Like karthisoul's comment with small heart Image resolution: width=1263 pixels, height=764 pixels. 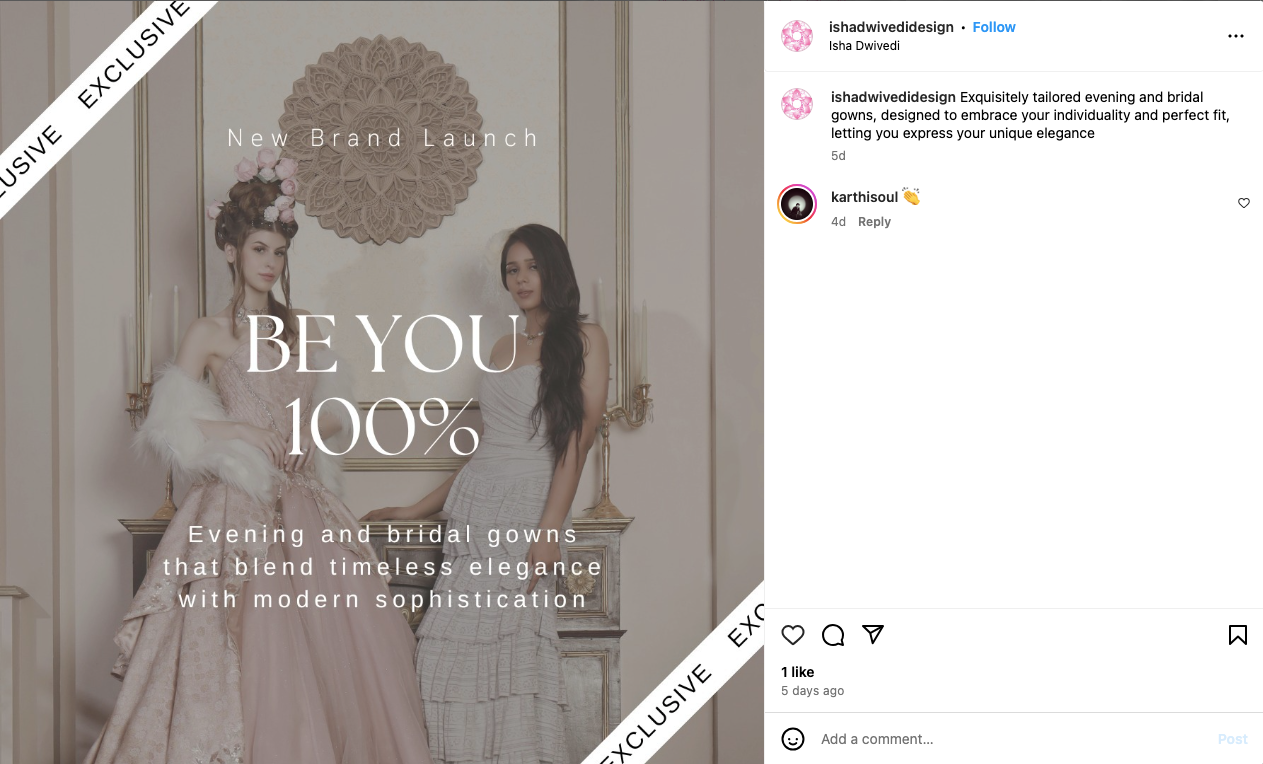click(1244, 203)
